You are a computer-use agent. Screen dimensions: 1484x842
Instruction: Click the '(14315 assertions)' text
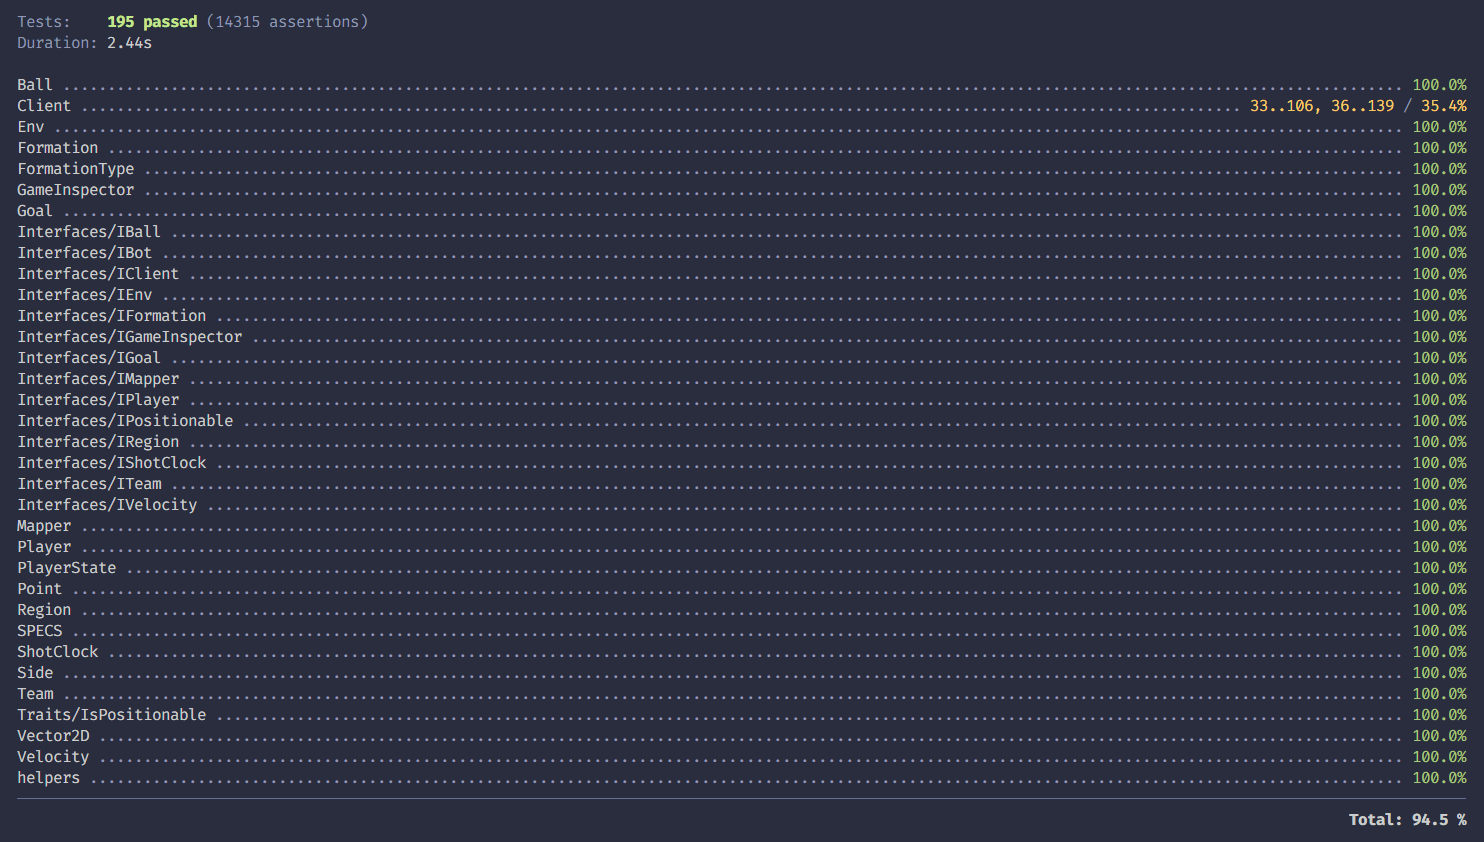pyautogui.click(x=287, y=22)
